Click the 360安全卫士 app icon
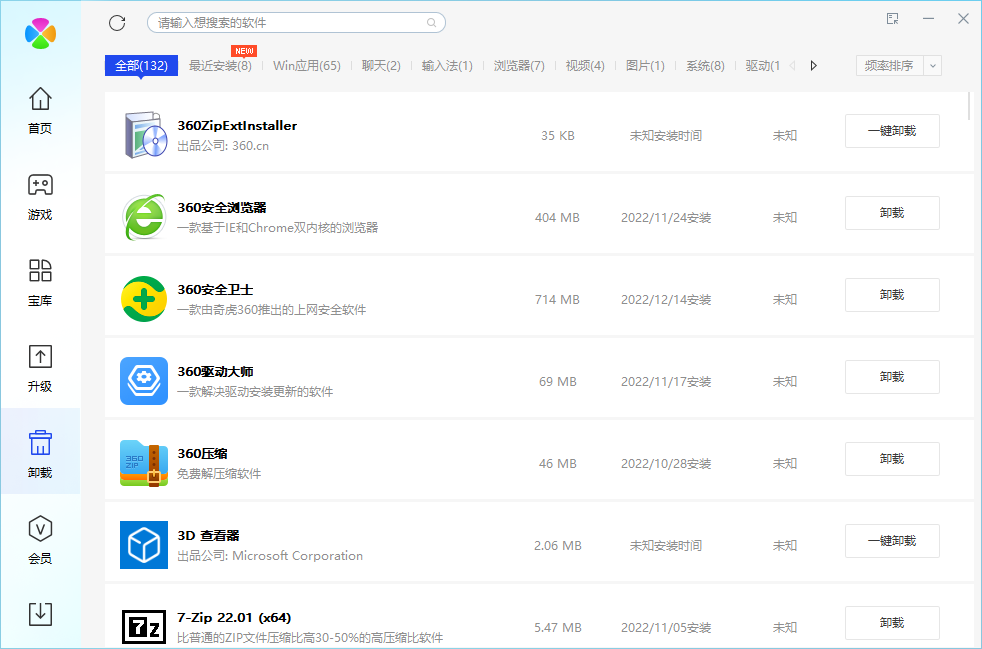Viewport: 982px width, 649px height. (144, 299)
